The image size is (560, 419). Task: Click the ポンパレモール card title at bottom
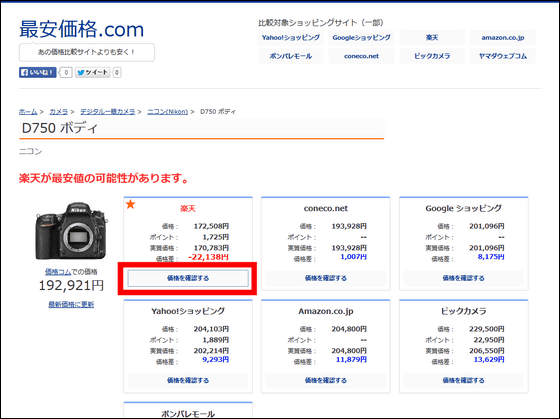[188, 414]
